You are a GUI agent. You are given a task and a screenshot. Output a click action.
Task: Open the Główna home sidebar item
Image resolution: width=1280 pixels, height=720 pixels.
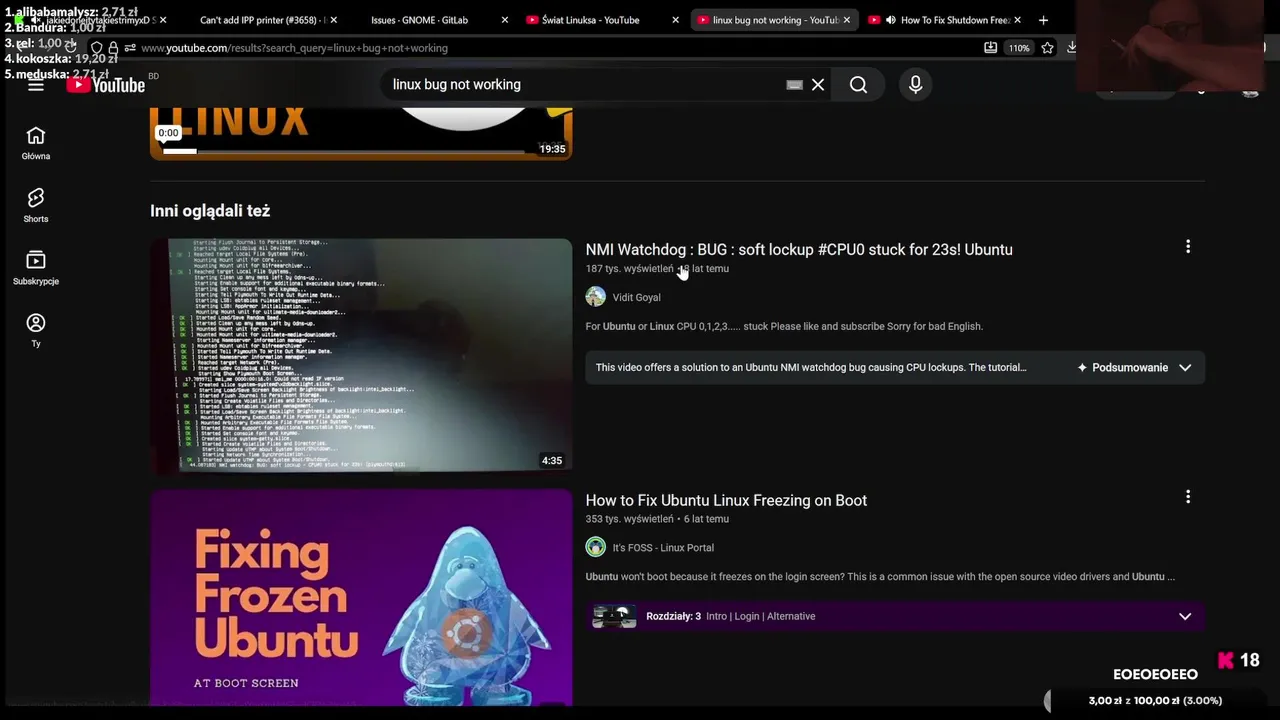(x=36, y=143)
